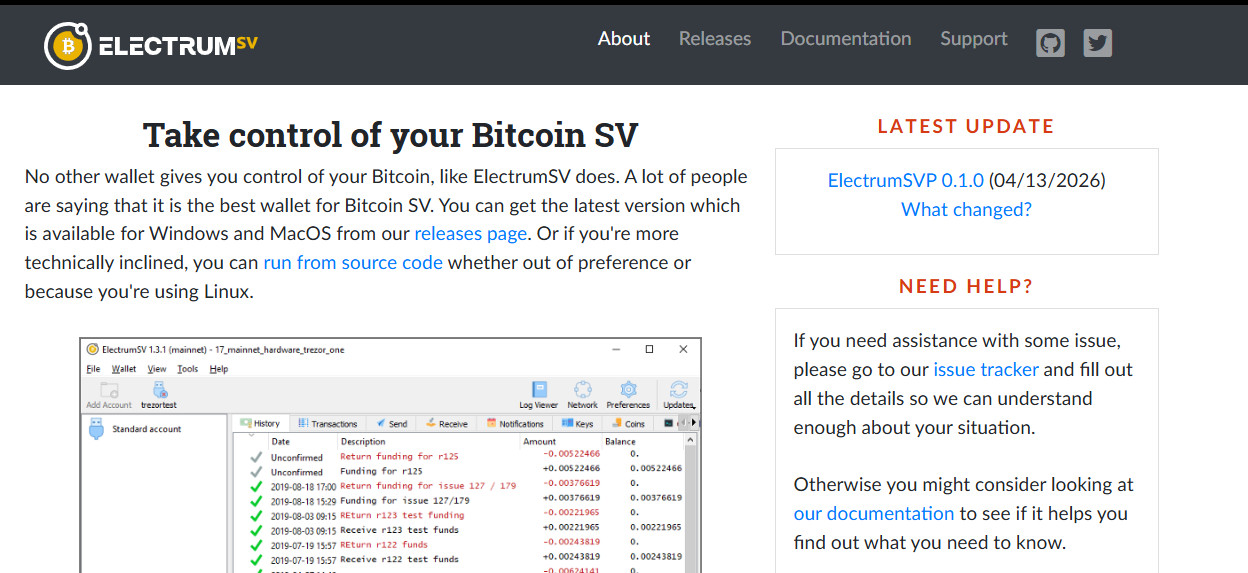Select 'Funding for r125' row
1248x573 pixels.
tap(467, 471)
